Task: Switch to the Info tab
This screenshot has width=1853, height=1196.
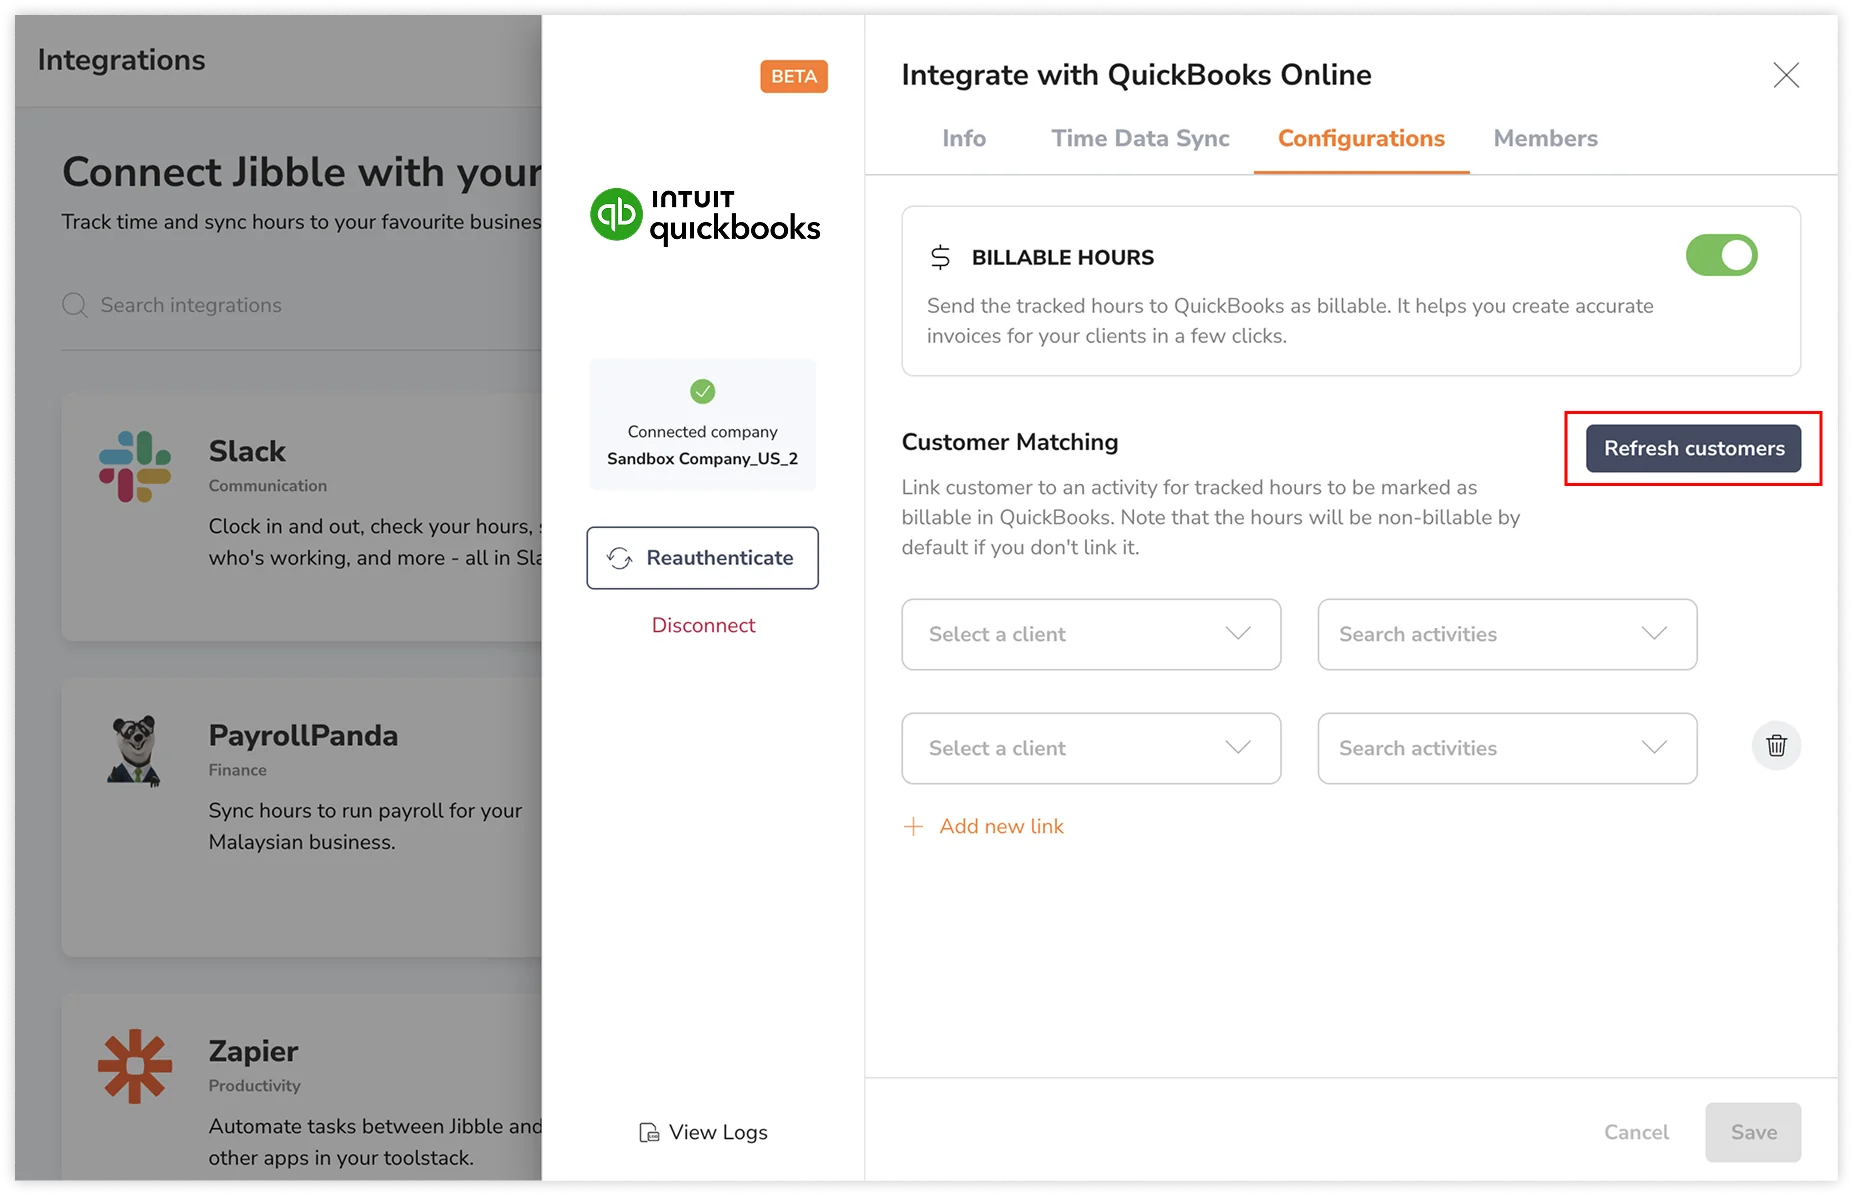Action: point(964,138)
